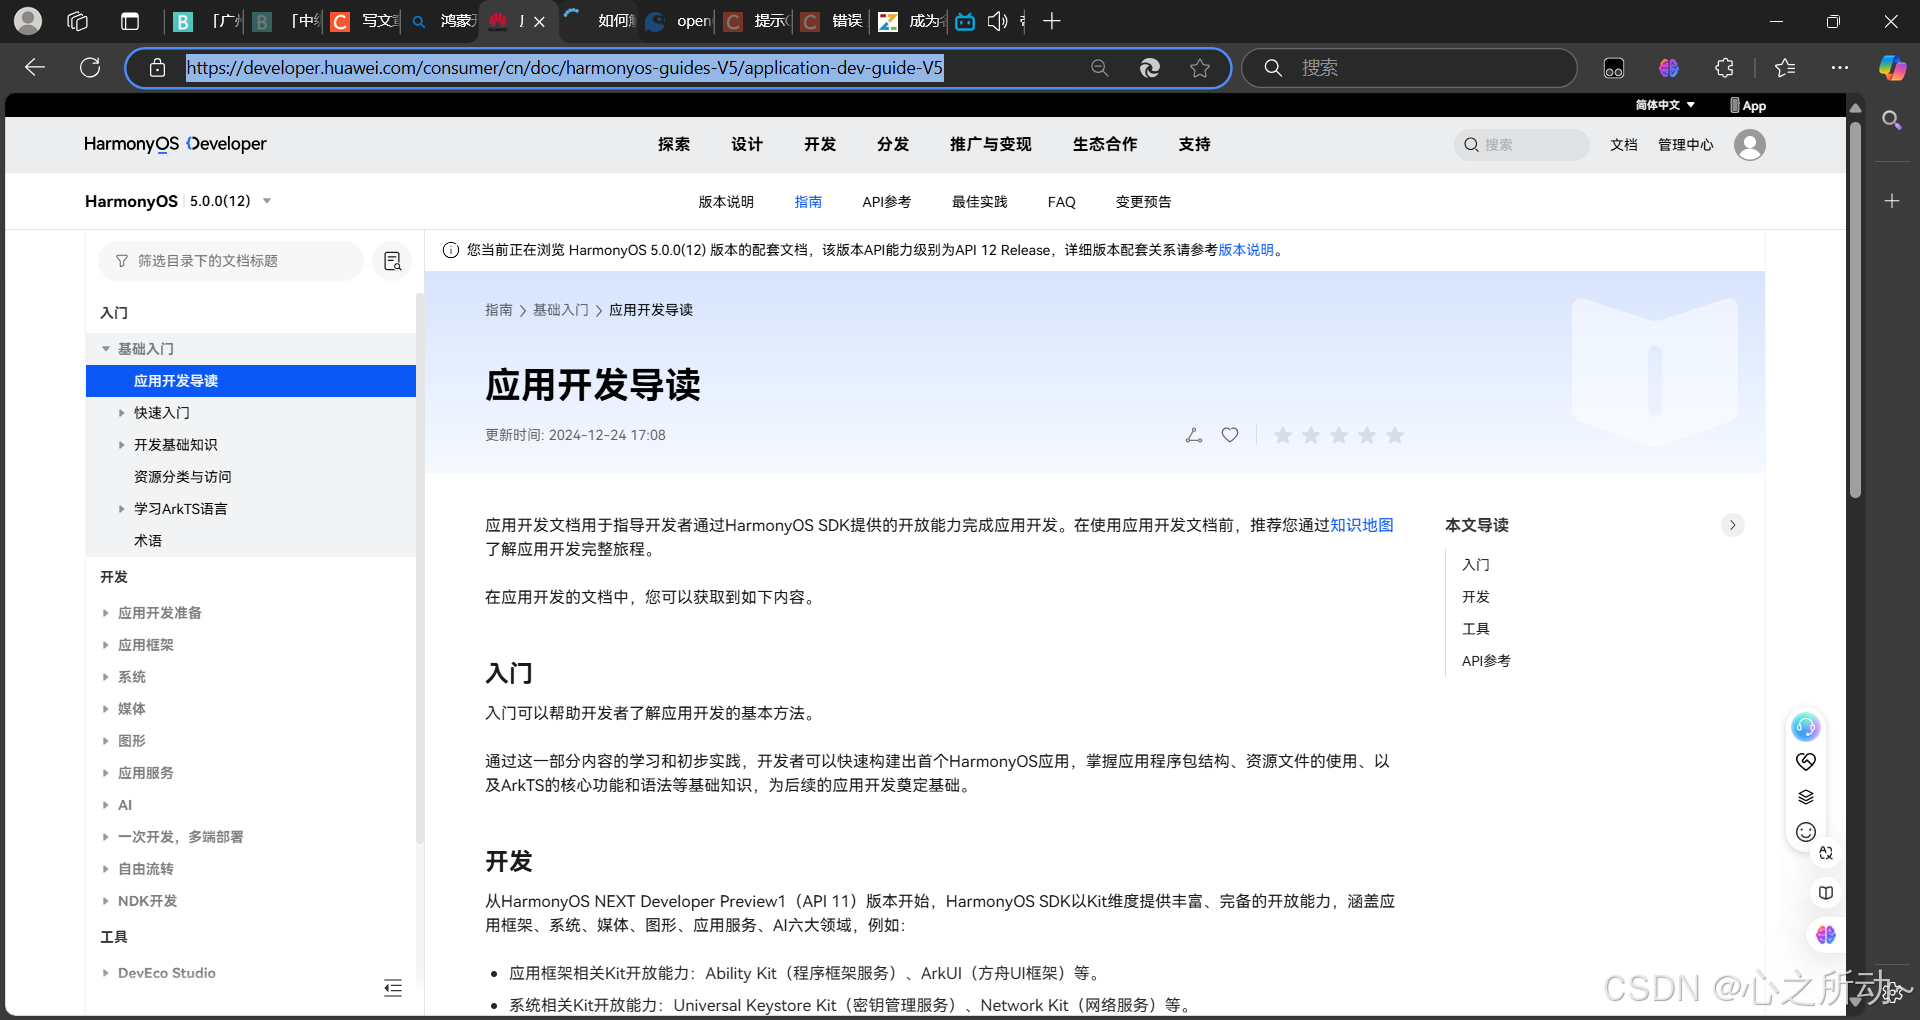Collapse the 基础入门 tree section
This screenshot has height=1020, width=1920.
point(106,349)
